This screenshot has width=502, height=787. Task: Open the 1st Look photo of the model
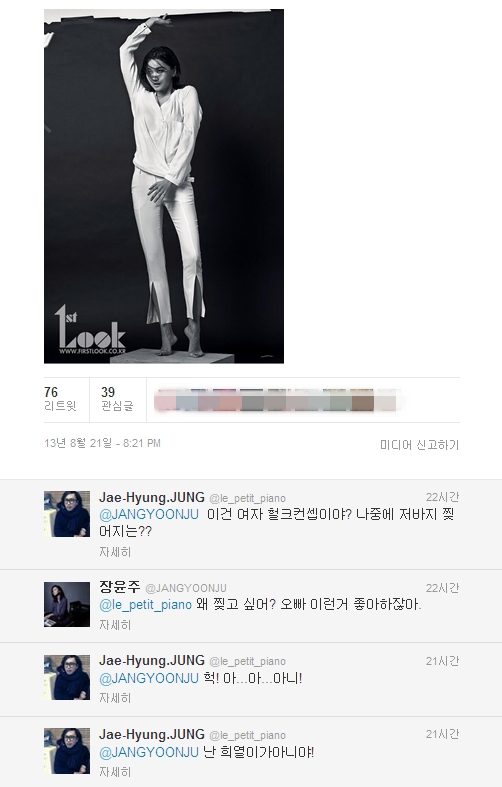(x=164, y=186)
